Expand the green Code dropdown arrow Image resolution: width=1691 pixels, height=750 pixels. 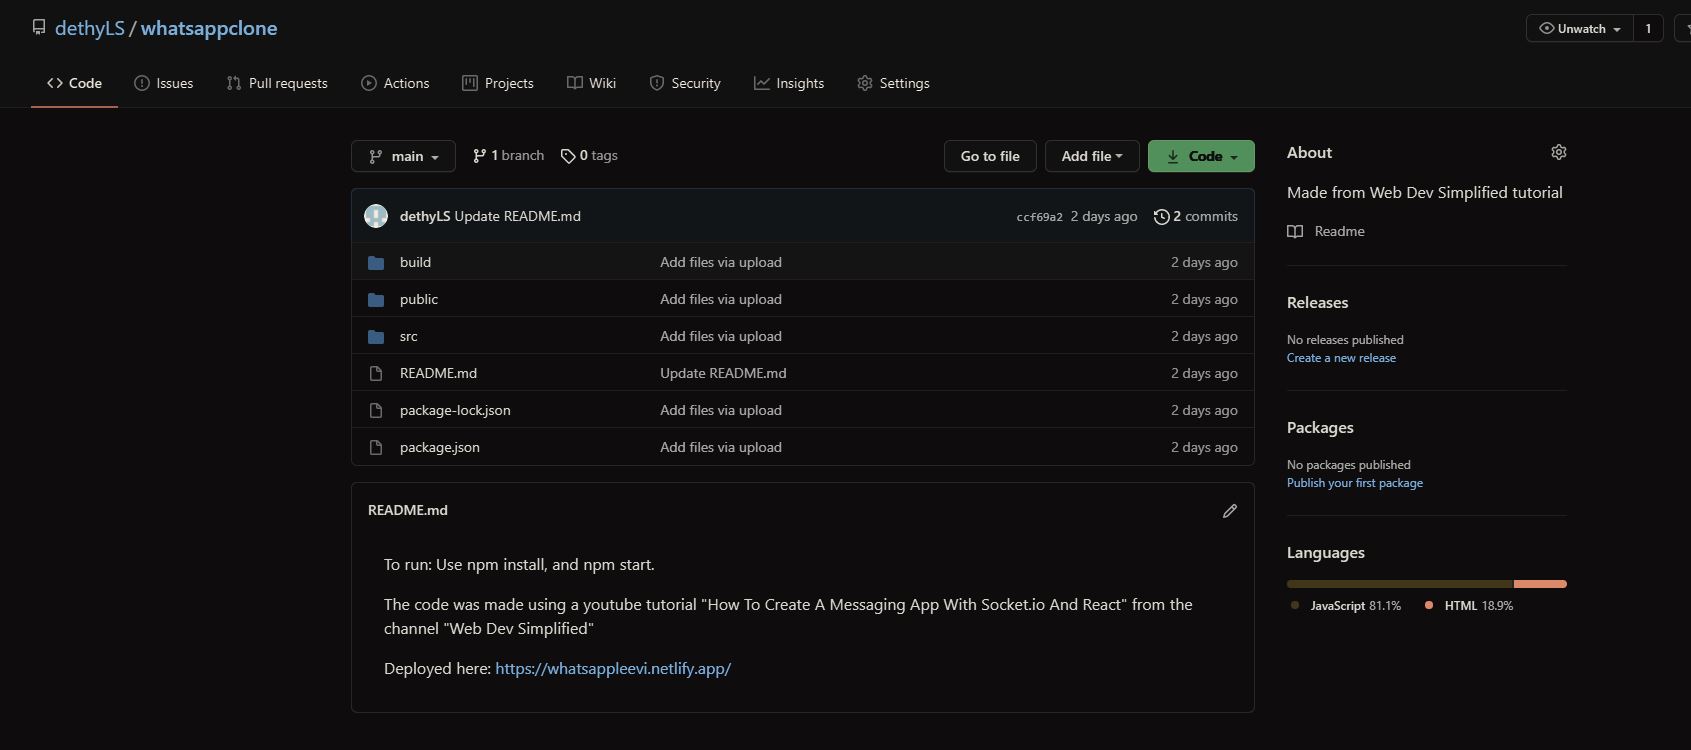pyautogui.click(x=1234, y=157)
